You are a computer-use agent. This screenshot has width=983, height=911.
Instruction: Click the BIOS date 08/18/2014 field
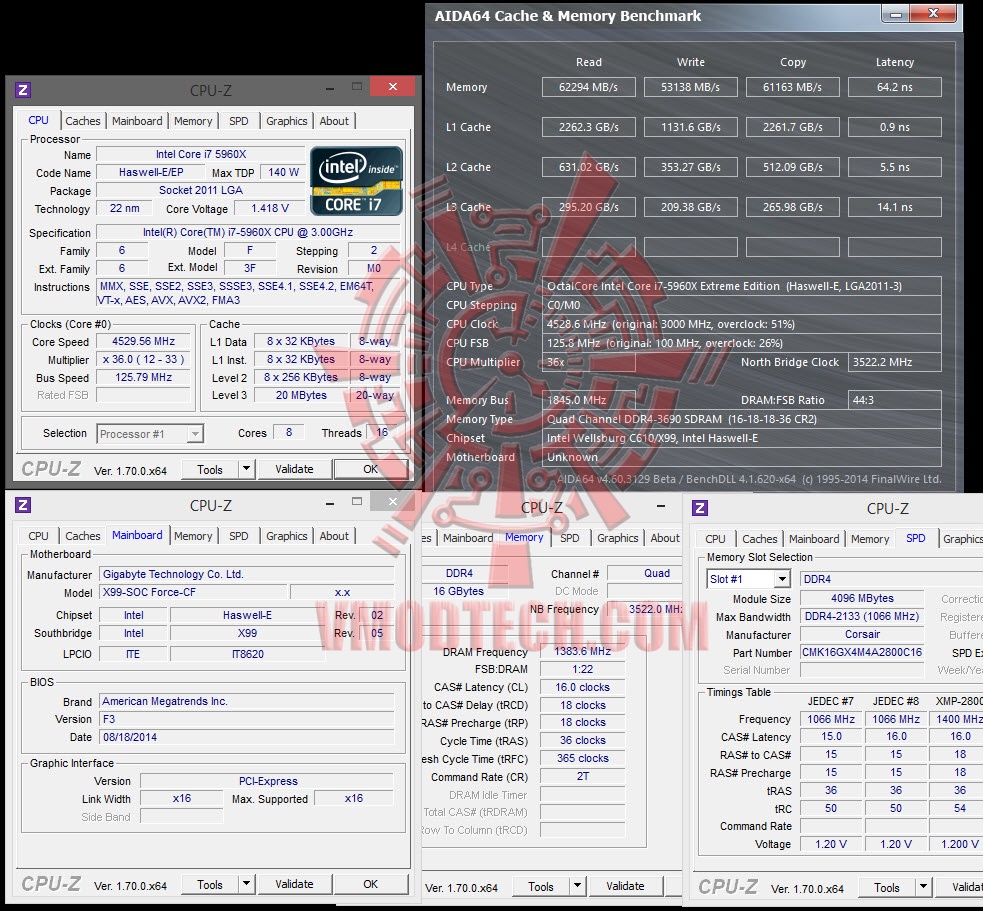pyautogui.click(x=246, y=737)
